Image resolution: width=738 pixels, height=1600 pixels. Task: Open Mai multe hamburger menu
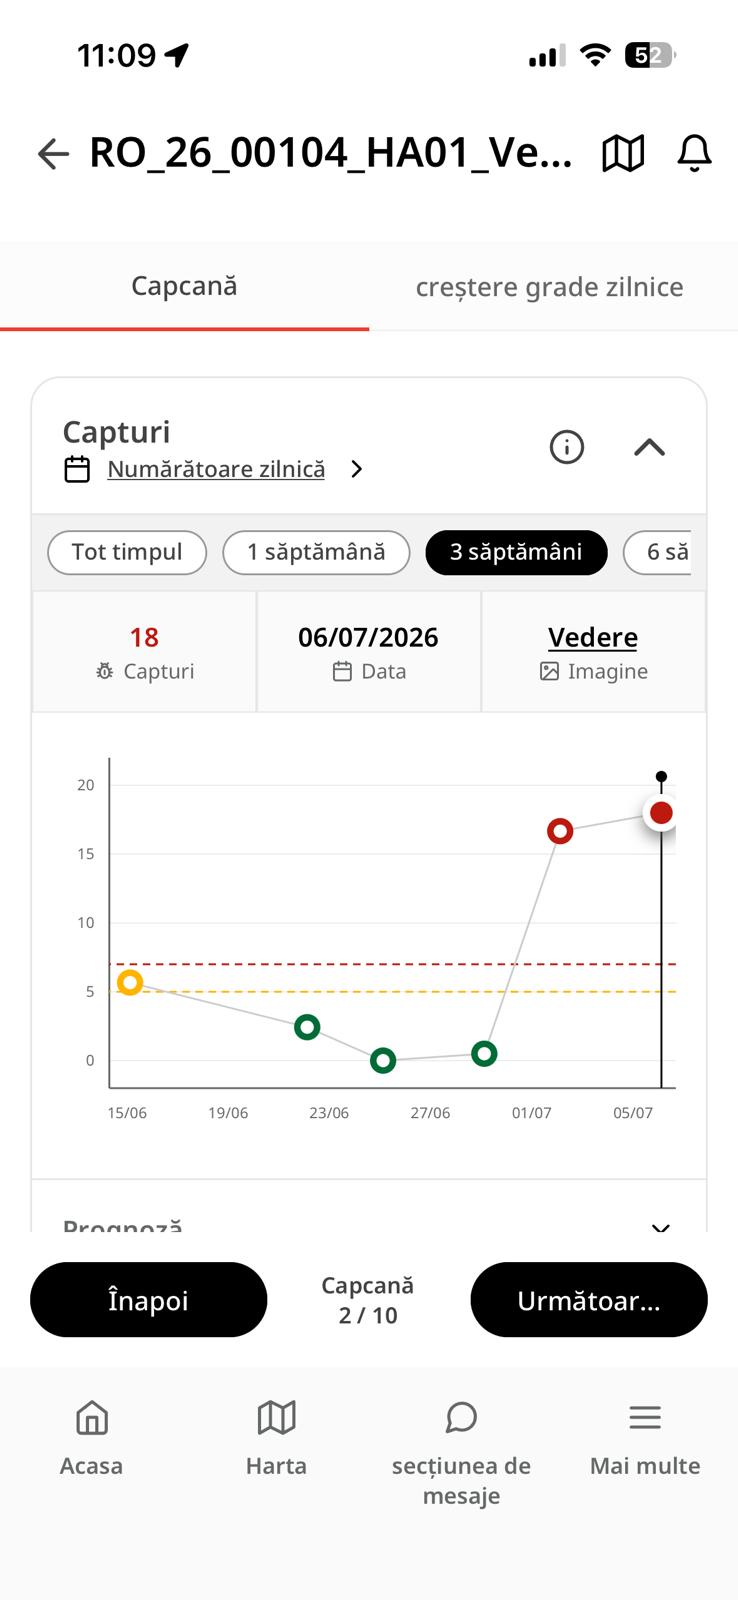(x=645, y=1417)
